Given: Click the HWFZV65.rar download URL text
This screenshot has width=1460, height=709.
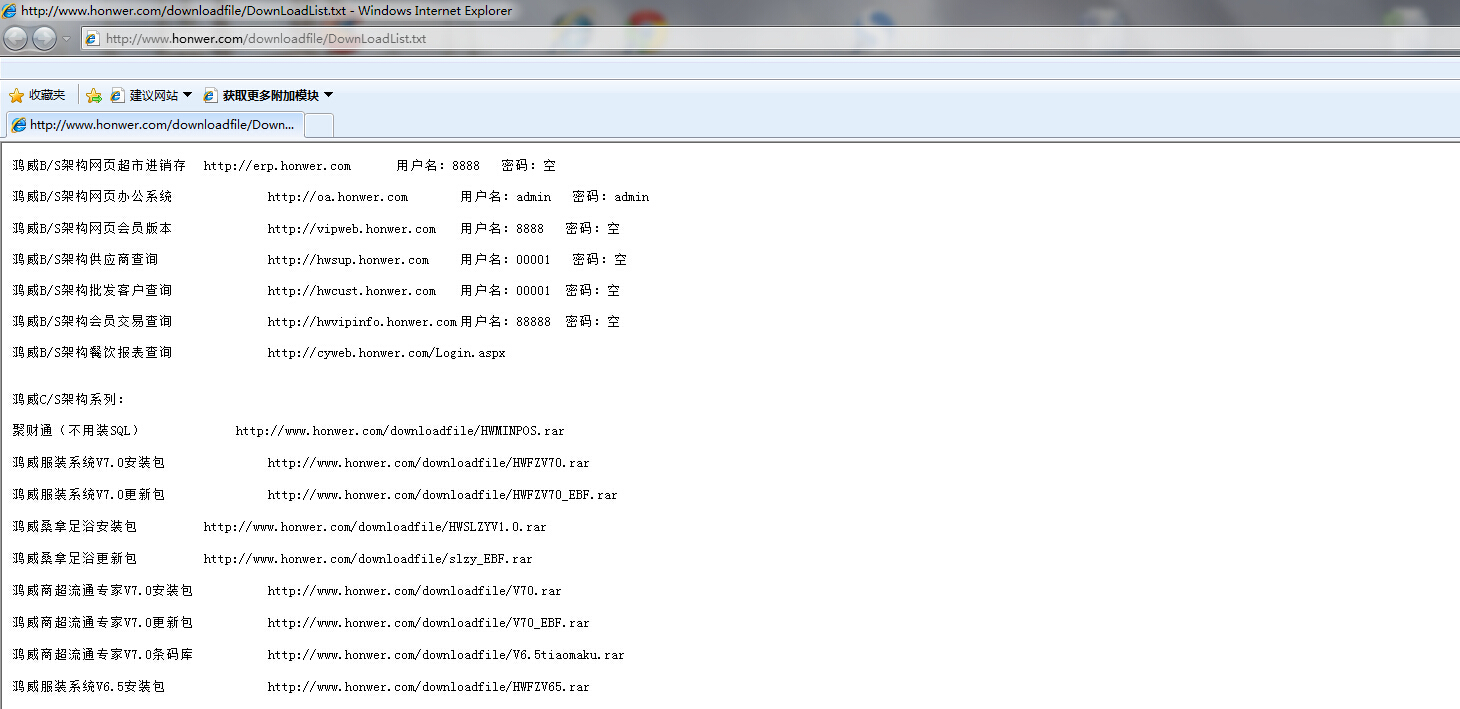Looking at the screenshot, I should pos(428,687).
